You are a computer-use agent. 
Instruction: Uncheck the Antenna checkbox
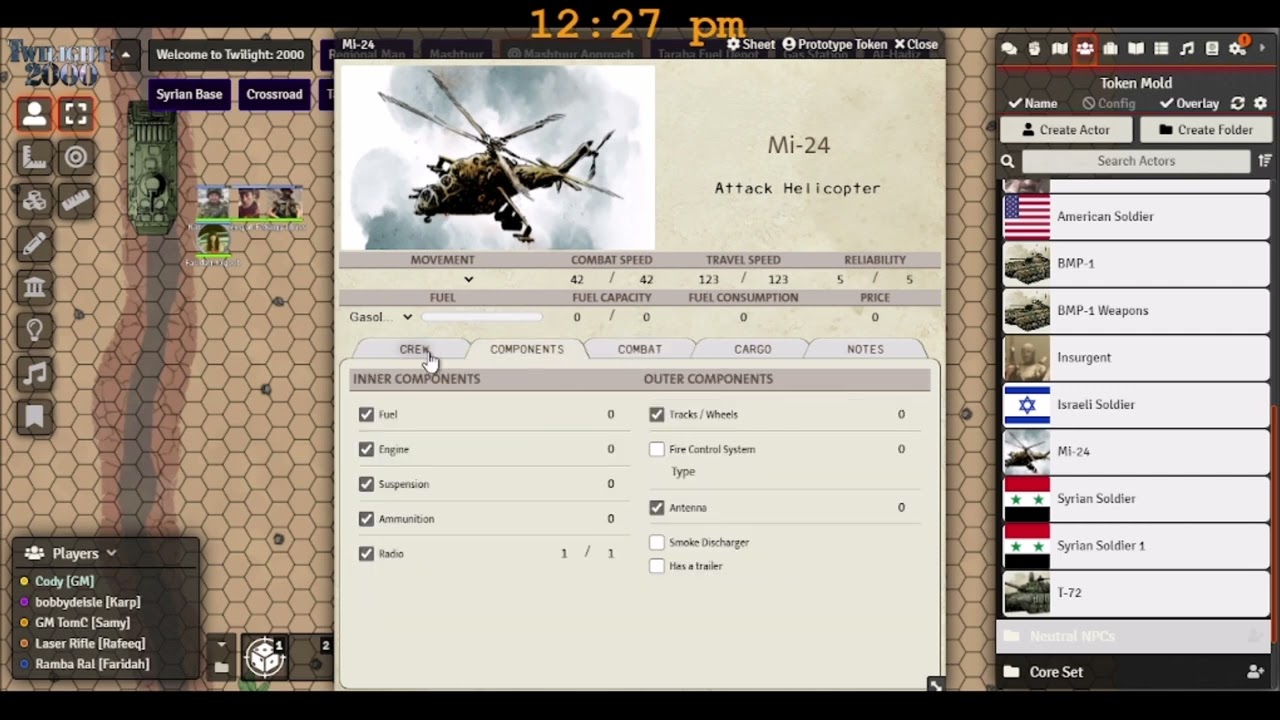pos(656,507)
